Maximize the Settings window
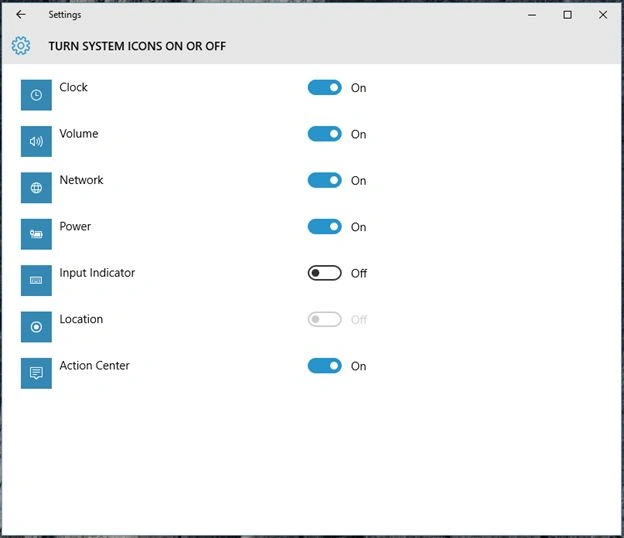The image size is (624, 538). pos(567,15)
